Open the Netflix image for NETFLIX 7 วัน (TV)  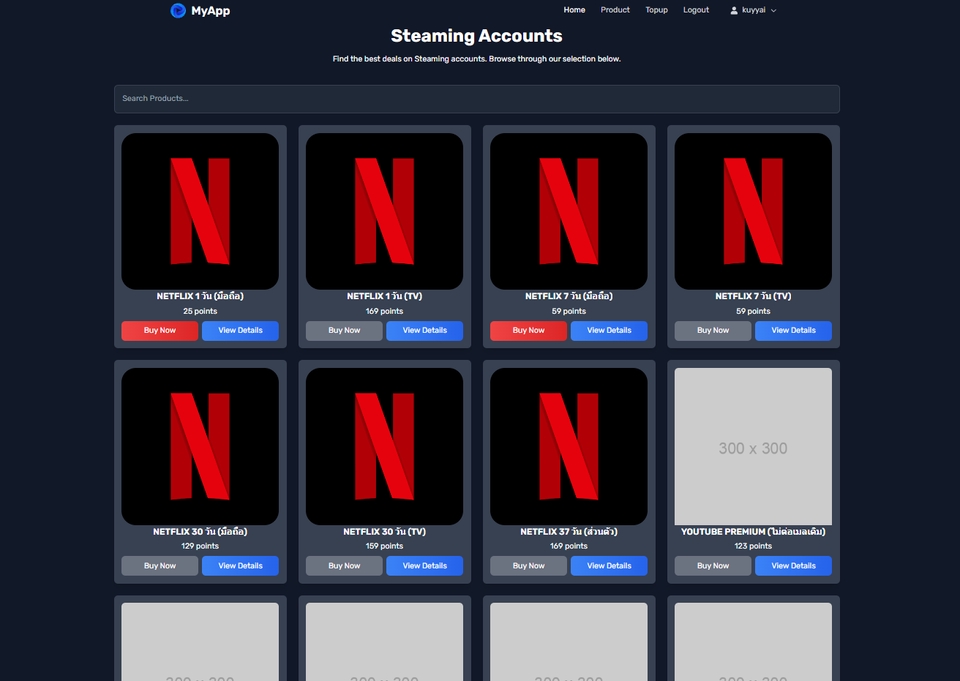coord(753,211)
